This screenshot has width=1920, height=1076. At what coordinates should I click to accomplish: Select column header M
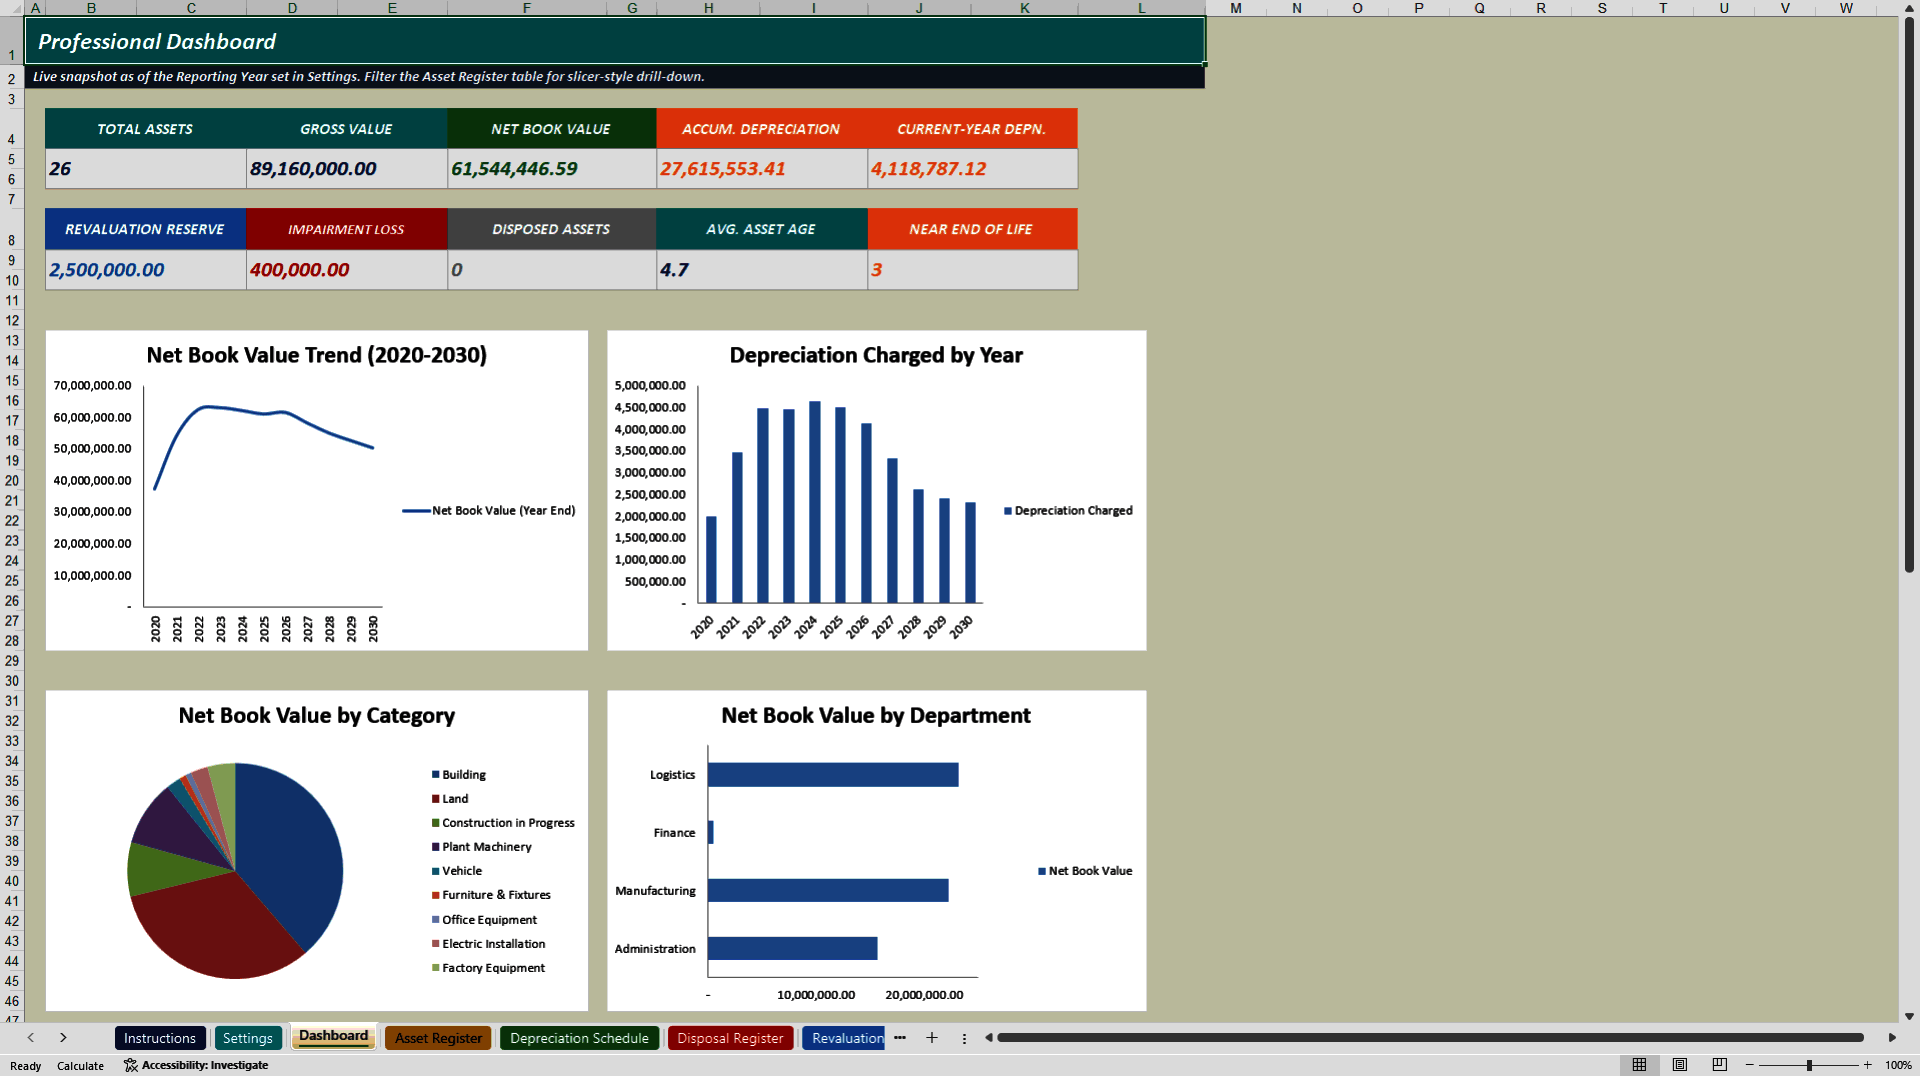(1236, 8)
